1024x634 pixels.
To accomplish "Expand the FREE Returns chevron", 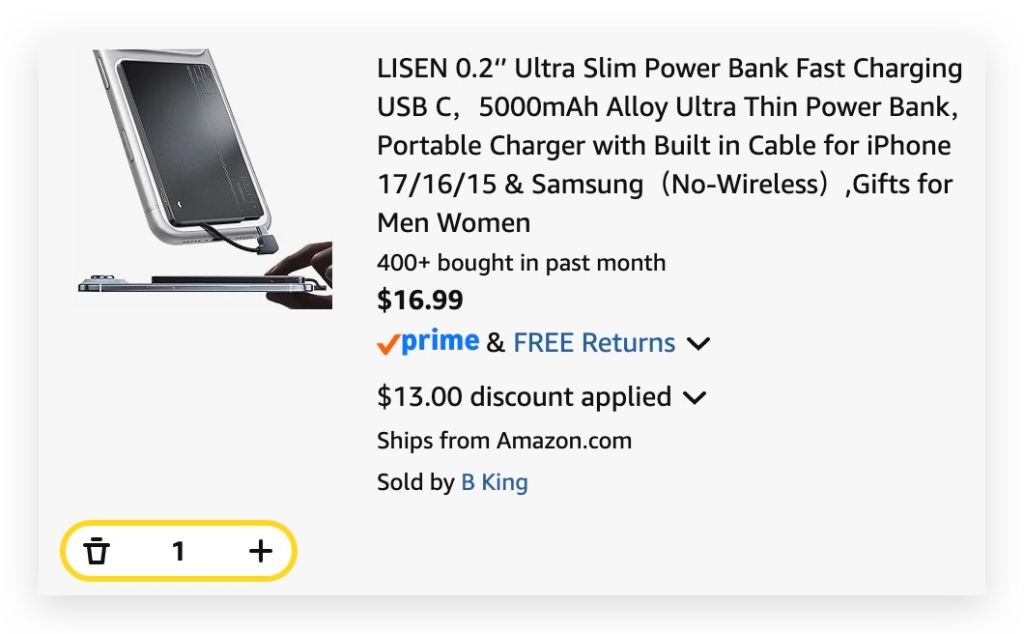I will tap(698, 344).
